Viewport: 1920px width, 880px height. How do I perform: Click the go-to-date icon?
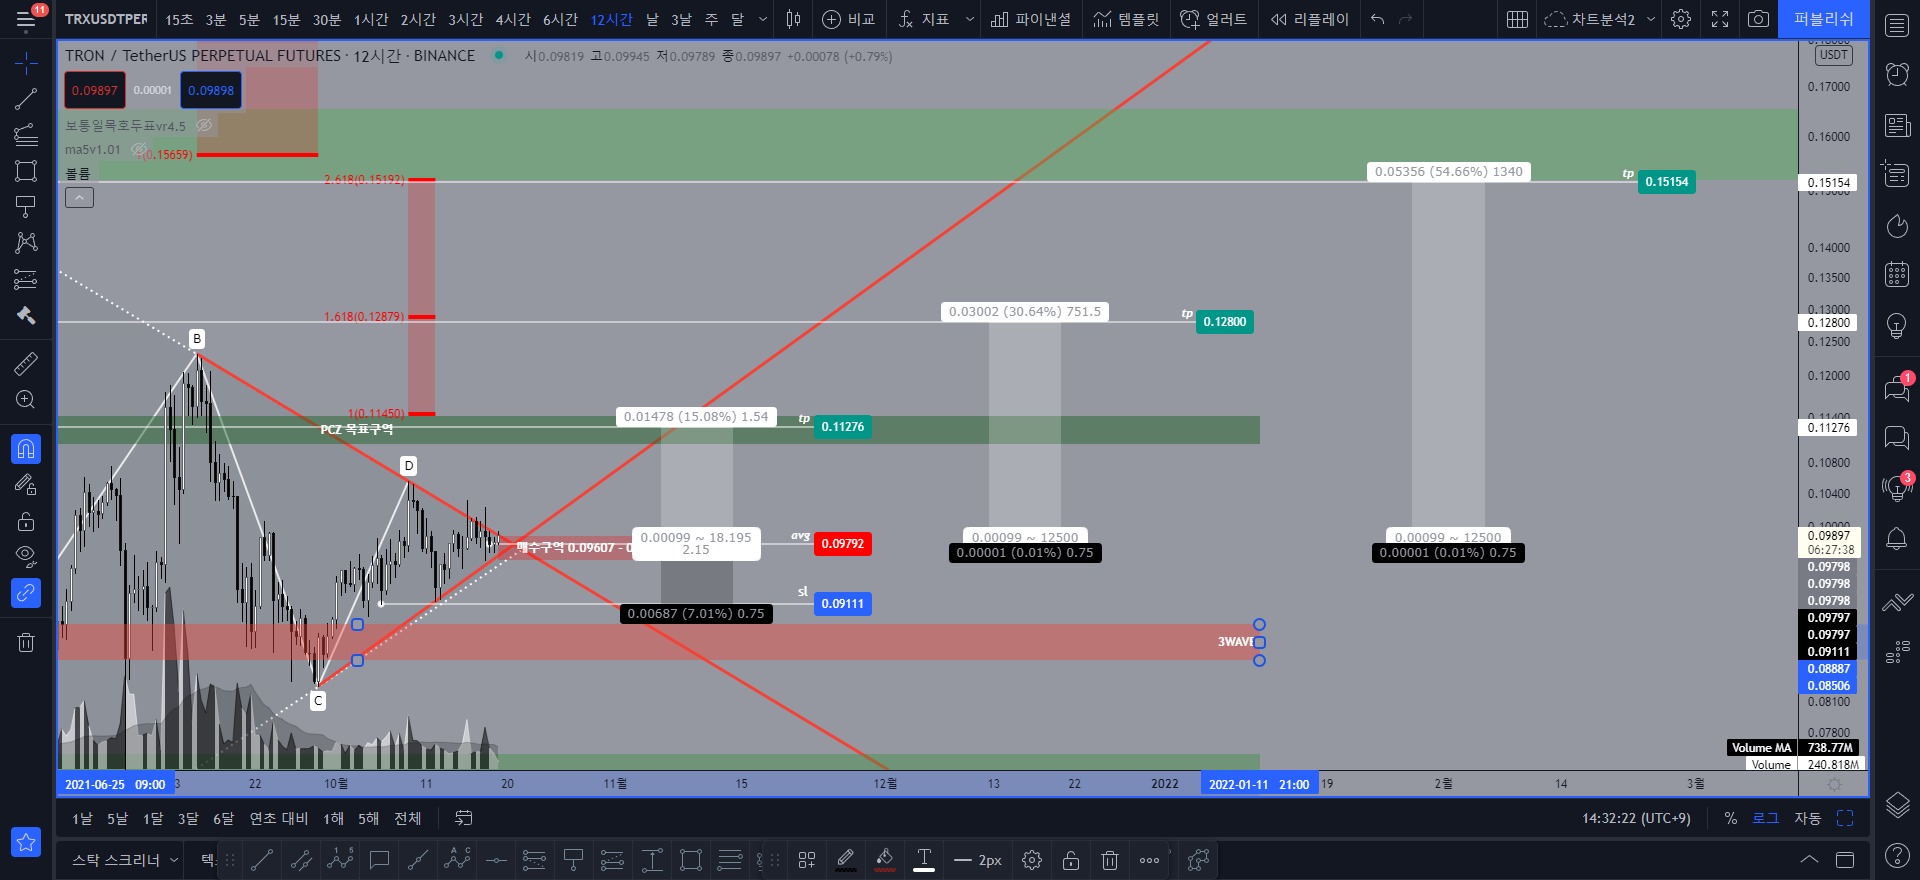[463, 818]
